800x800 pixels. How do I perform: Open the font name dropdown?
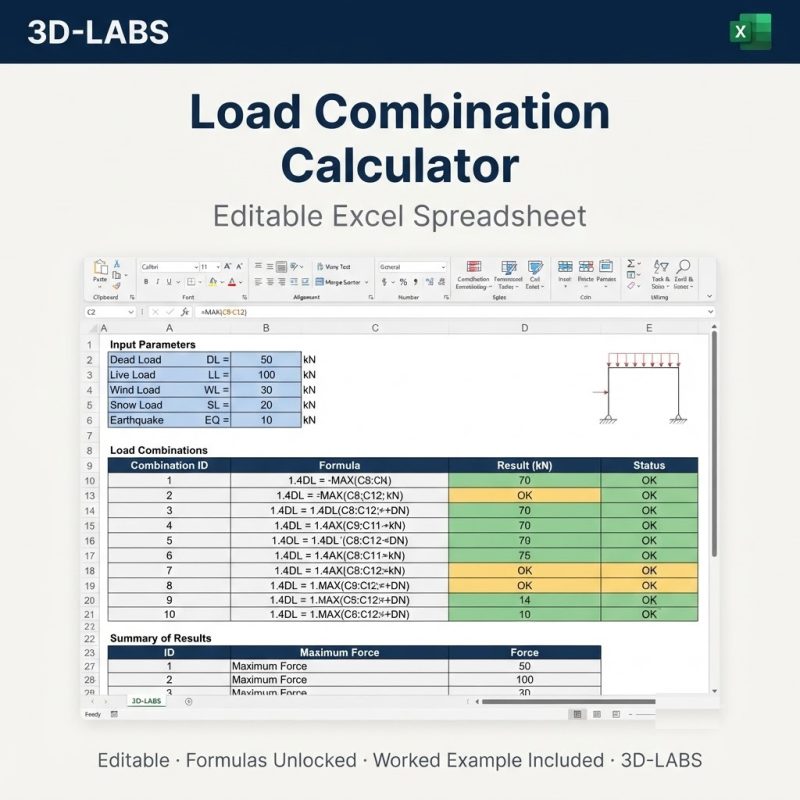pyautogui.click(x=196, y=267)
